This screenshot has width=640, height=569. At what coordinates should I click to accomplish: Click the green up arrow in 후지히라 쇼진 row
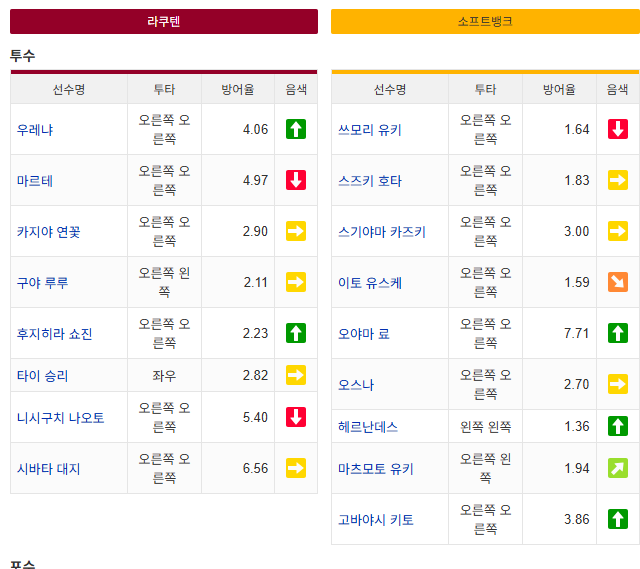(x=296, y=333)
